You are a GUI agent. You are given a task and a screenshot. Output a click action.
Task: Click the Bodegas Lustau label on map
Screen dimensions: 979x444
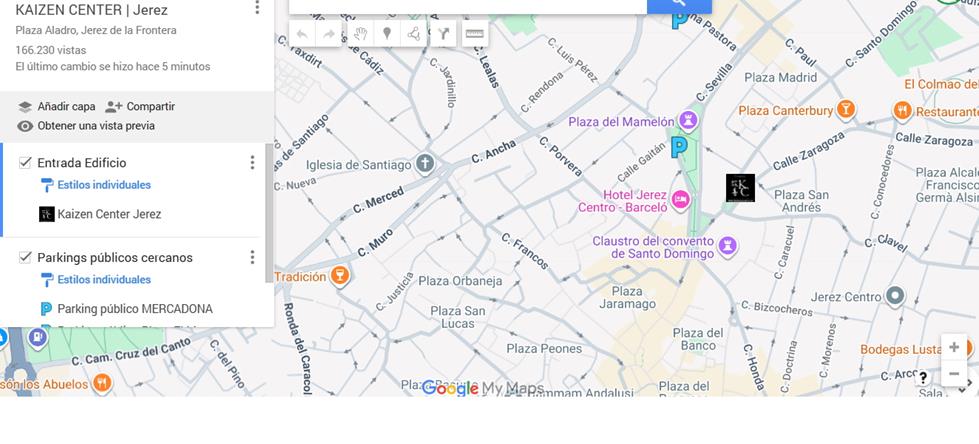tap(900, 349)
